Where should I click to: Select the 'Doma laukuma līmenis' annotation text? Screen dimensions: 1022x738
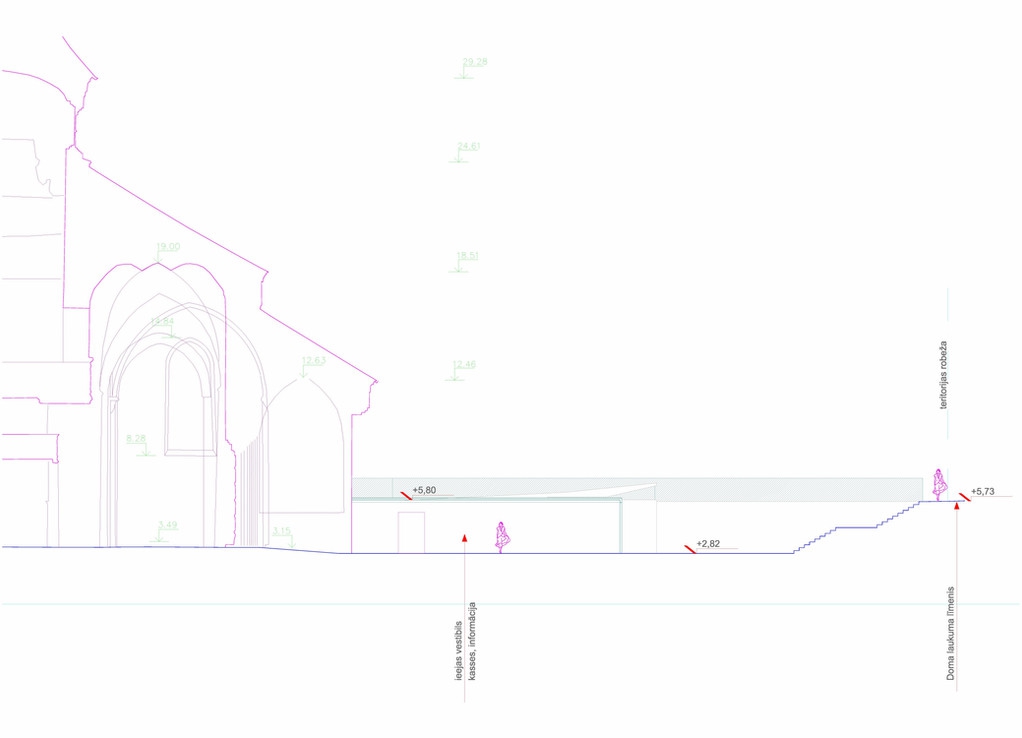952,633
